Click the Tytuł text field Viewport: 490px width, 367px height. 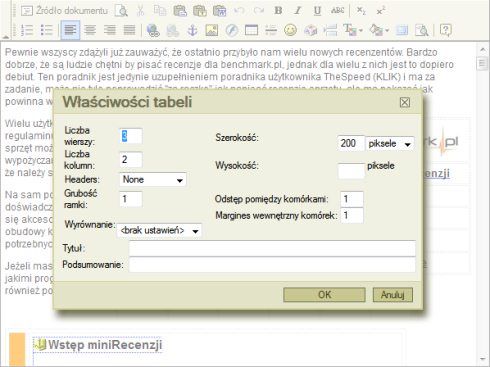click(272, 249)
